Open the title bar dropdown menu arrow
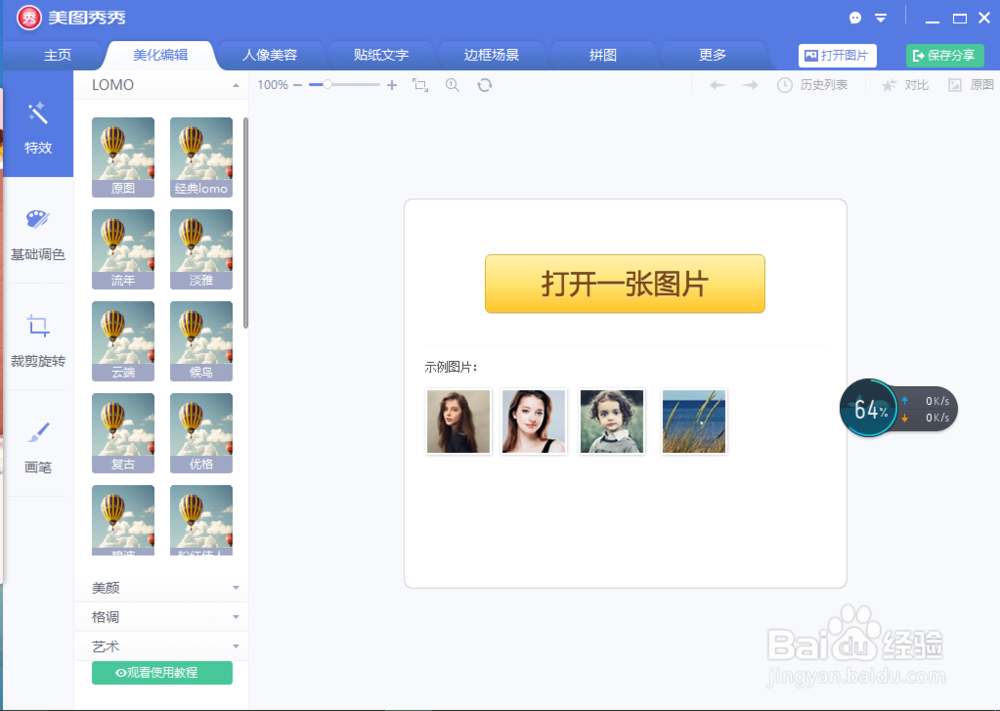The image size is (1000, 711). pyautogui.click(x=881, y=18)
